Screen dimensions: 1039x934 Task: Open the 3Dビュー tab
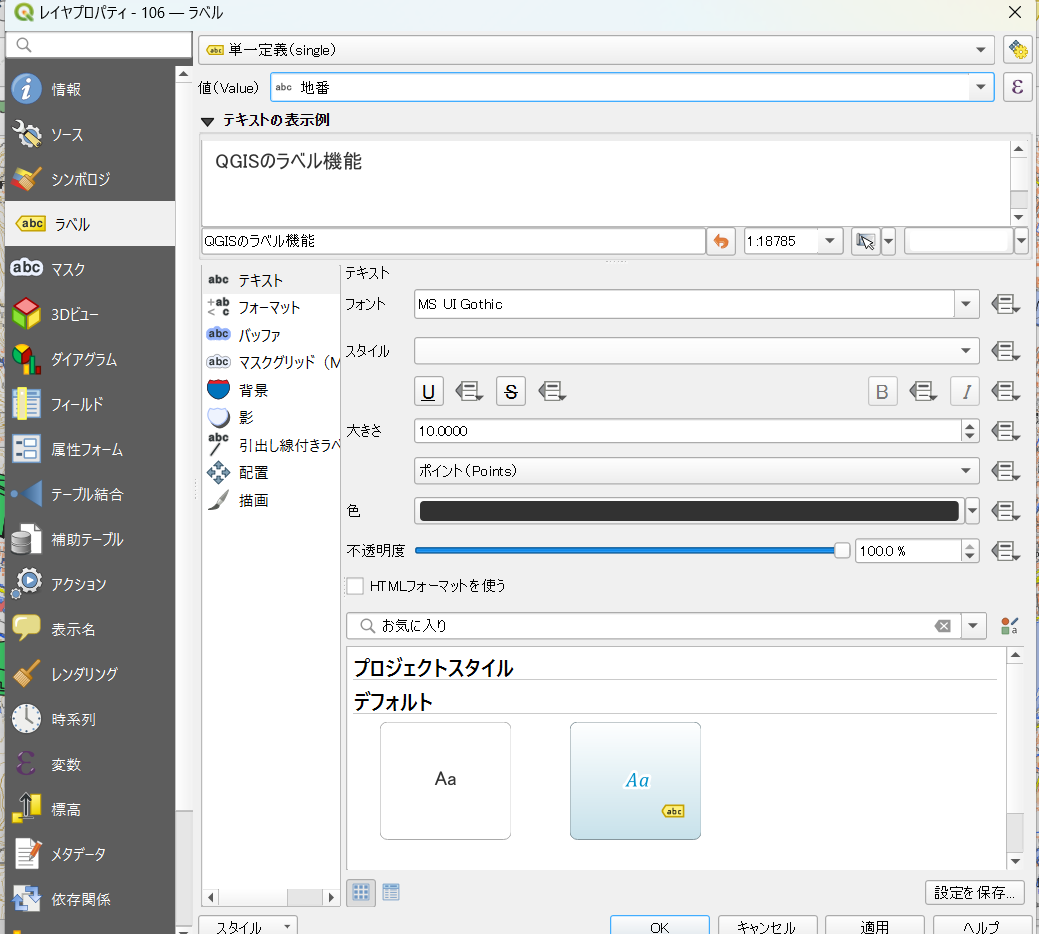point(90,314)
